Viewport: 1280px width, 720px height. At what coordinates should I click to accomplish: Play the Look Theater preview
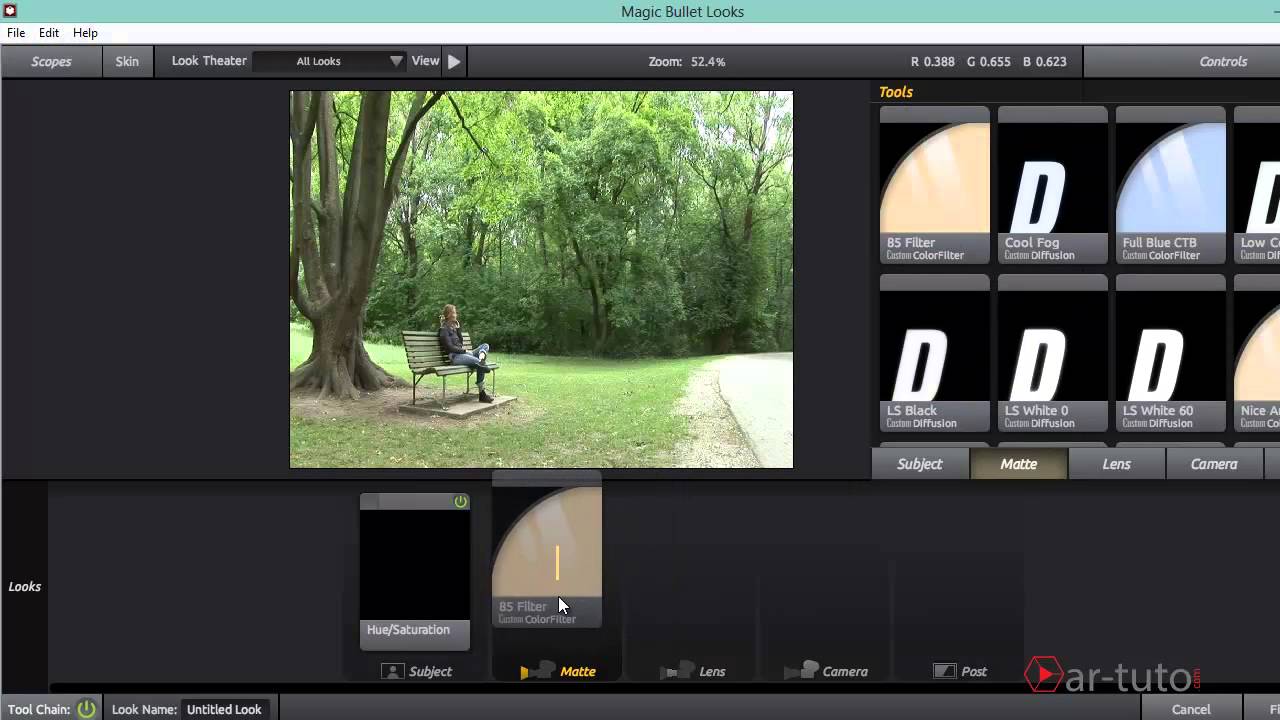[x=454, y=61]
